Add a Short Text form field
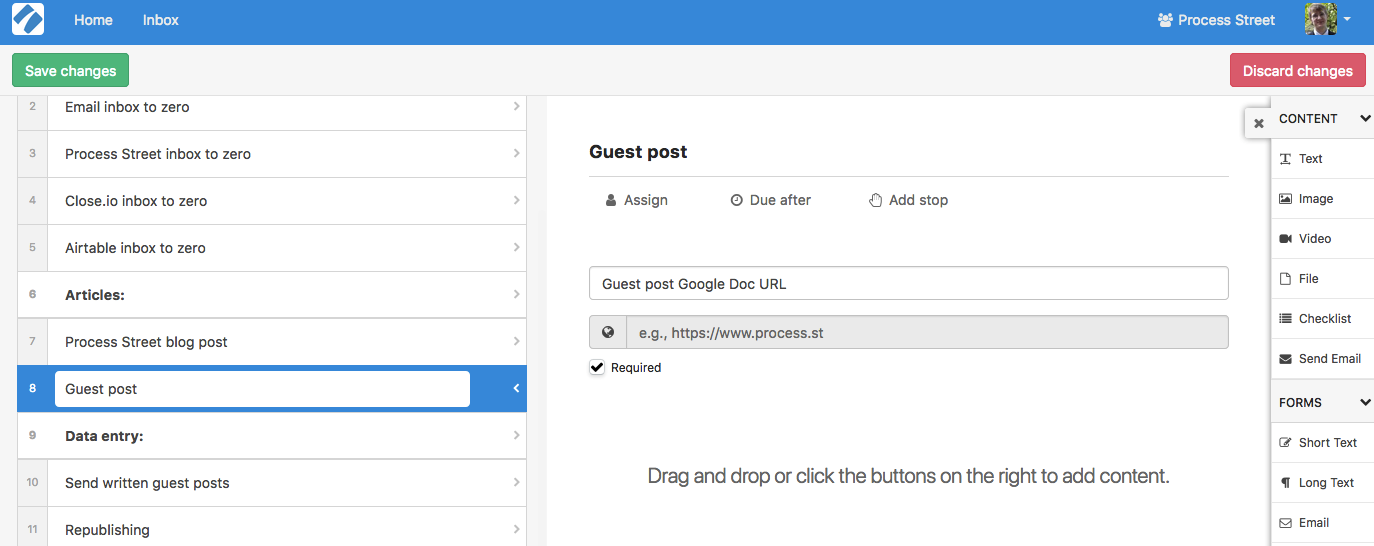This screenshot has width=1374, height=546. pos(1322,443)
